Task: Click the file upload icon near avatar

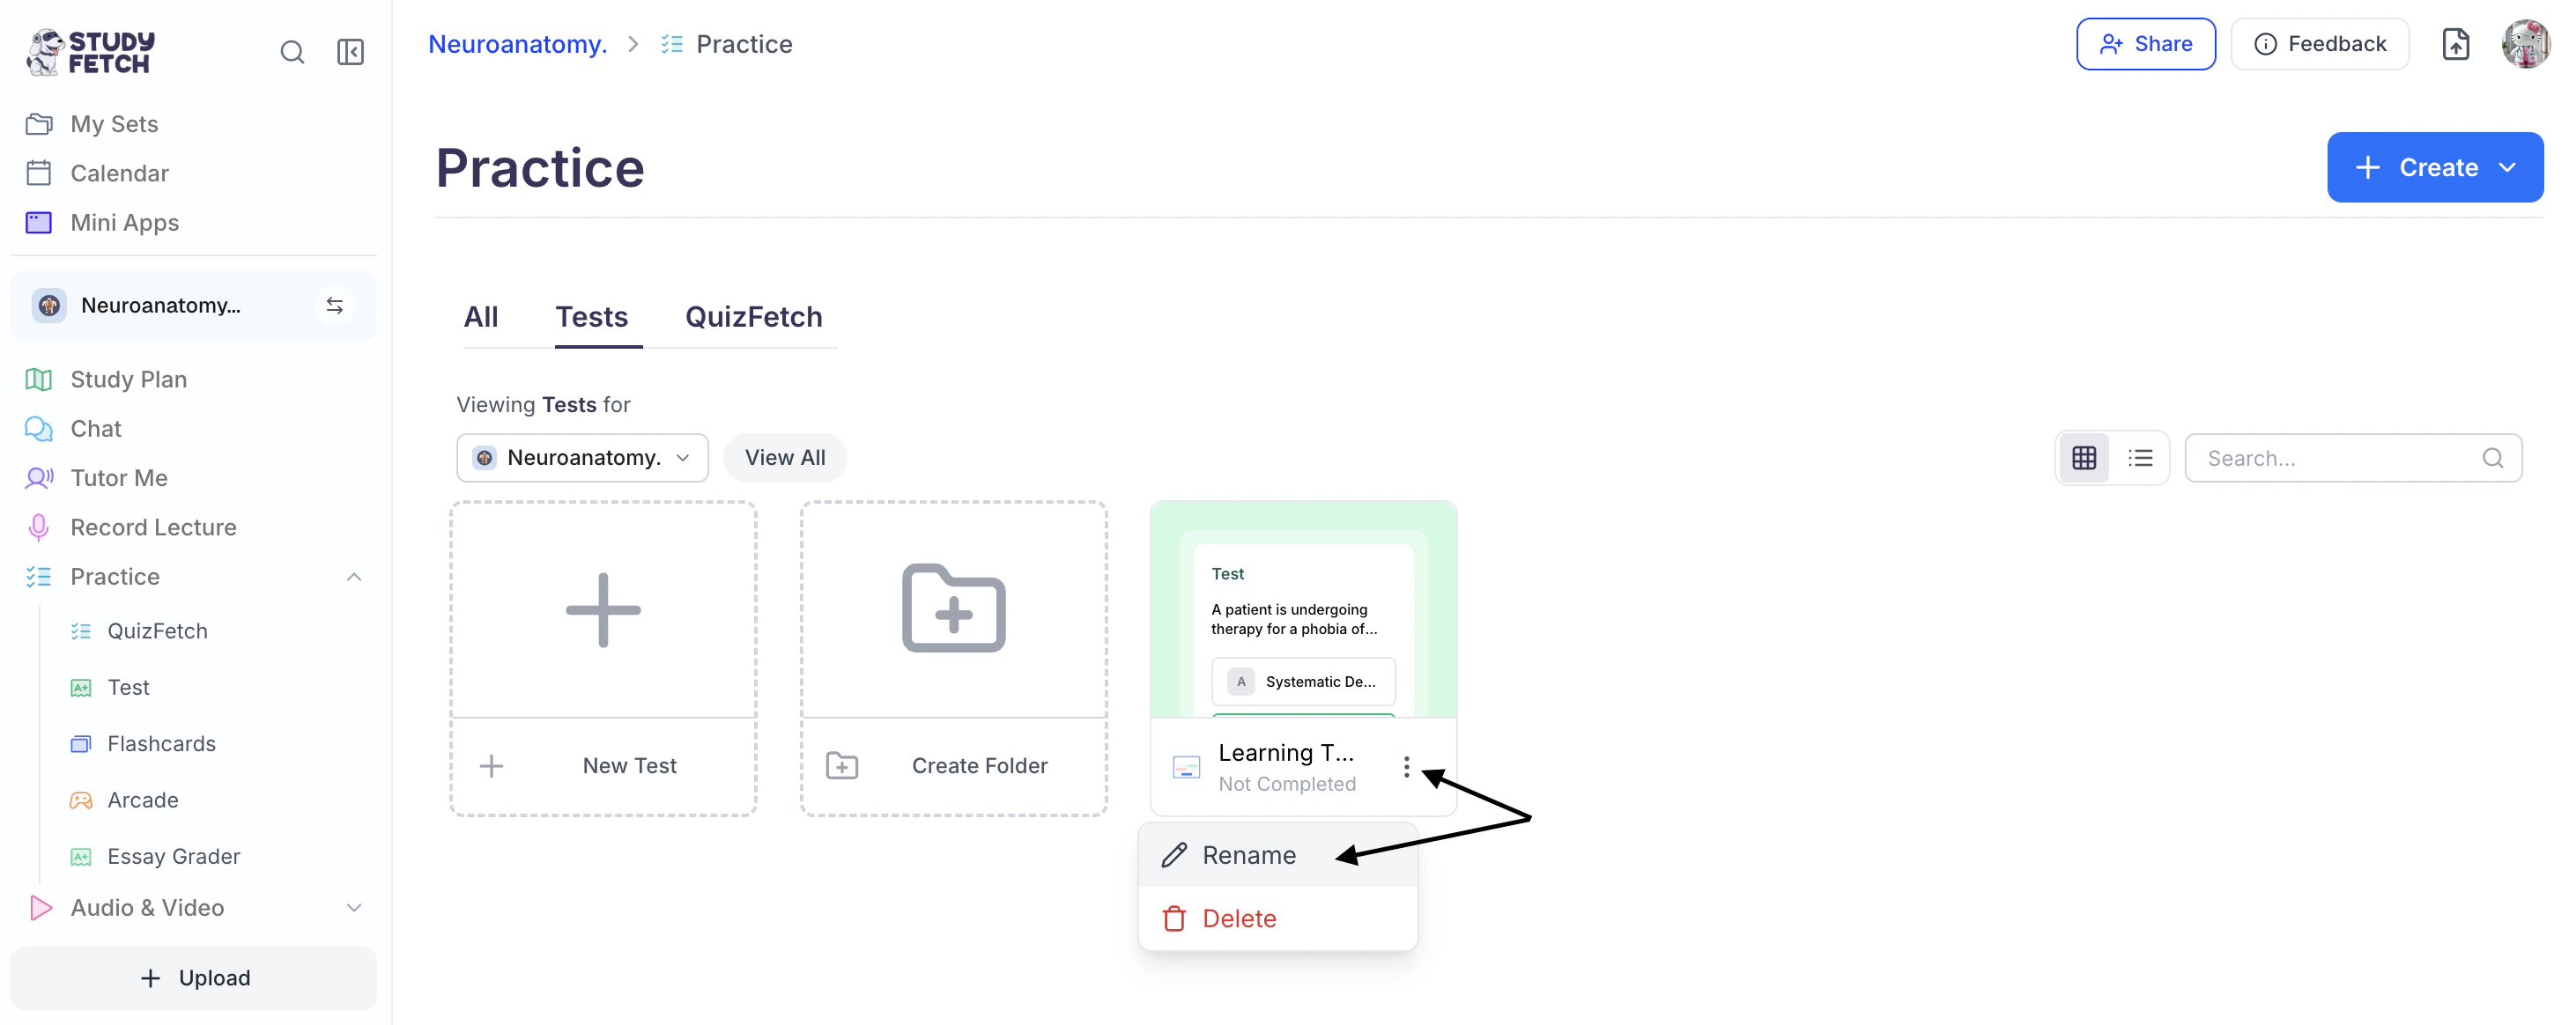Action: point(2455,44)
